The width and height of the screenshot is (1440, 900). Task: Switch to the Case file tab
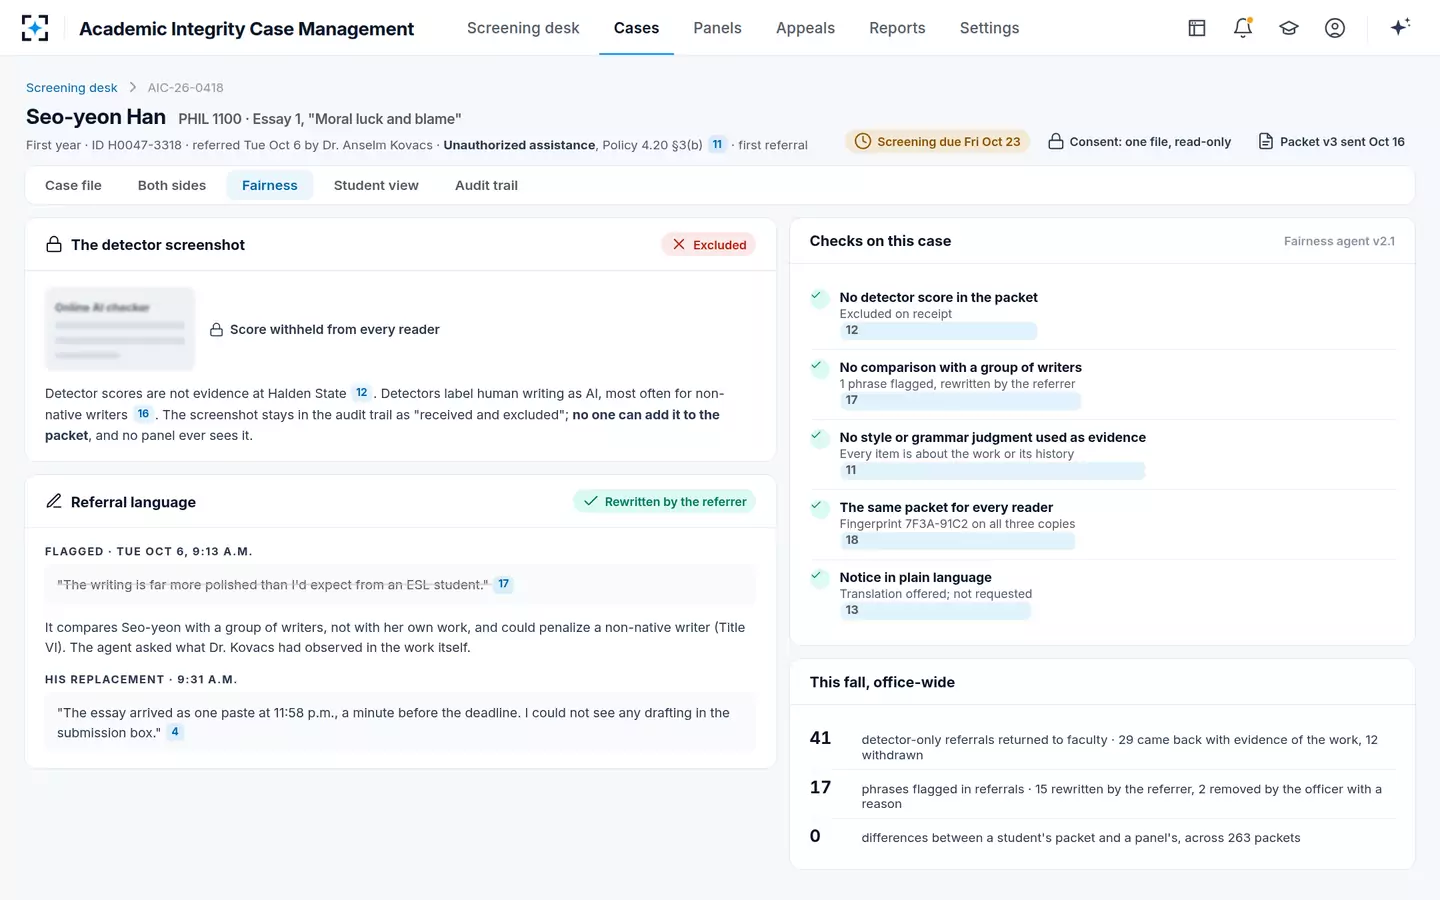[73, 185]
